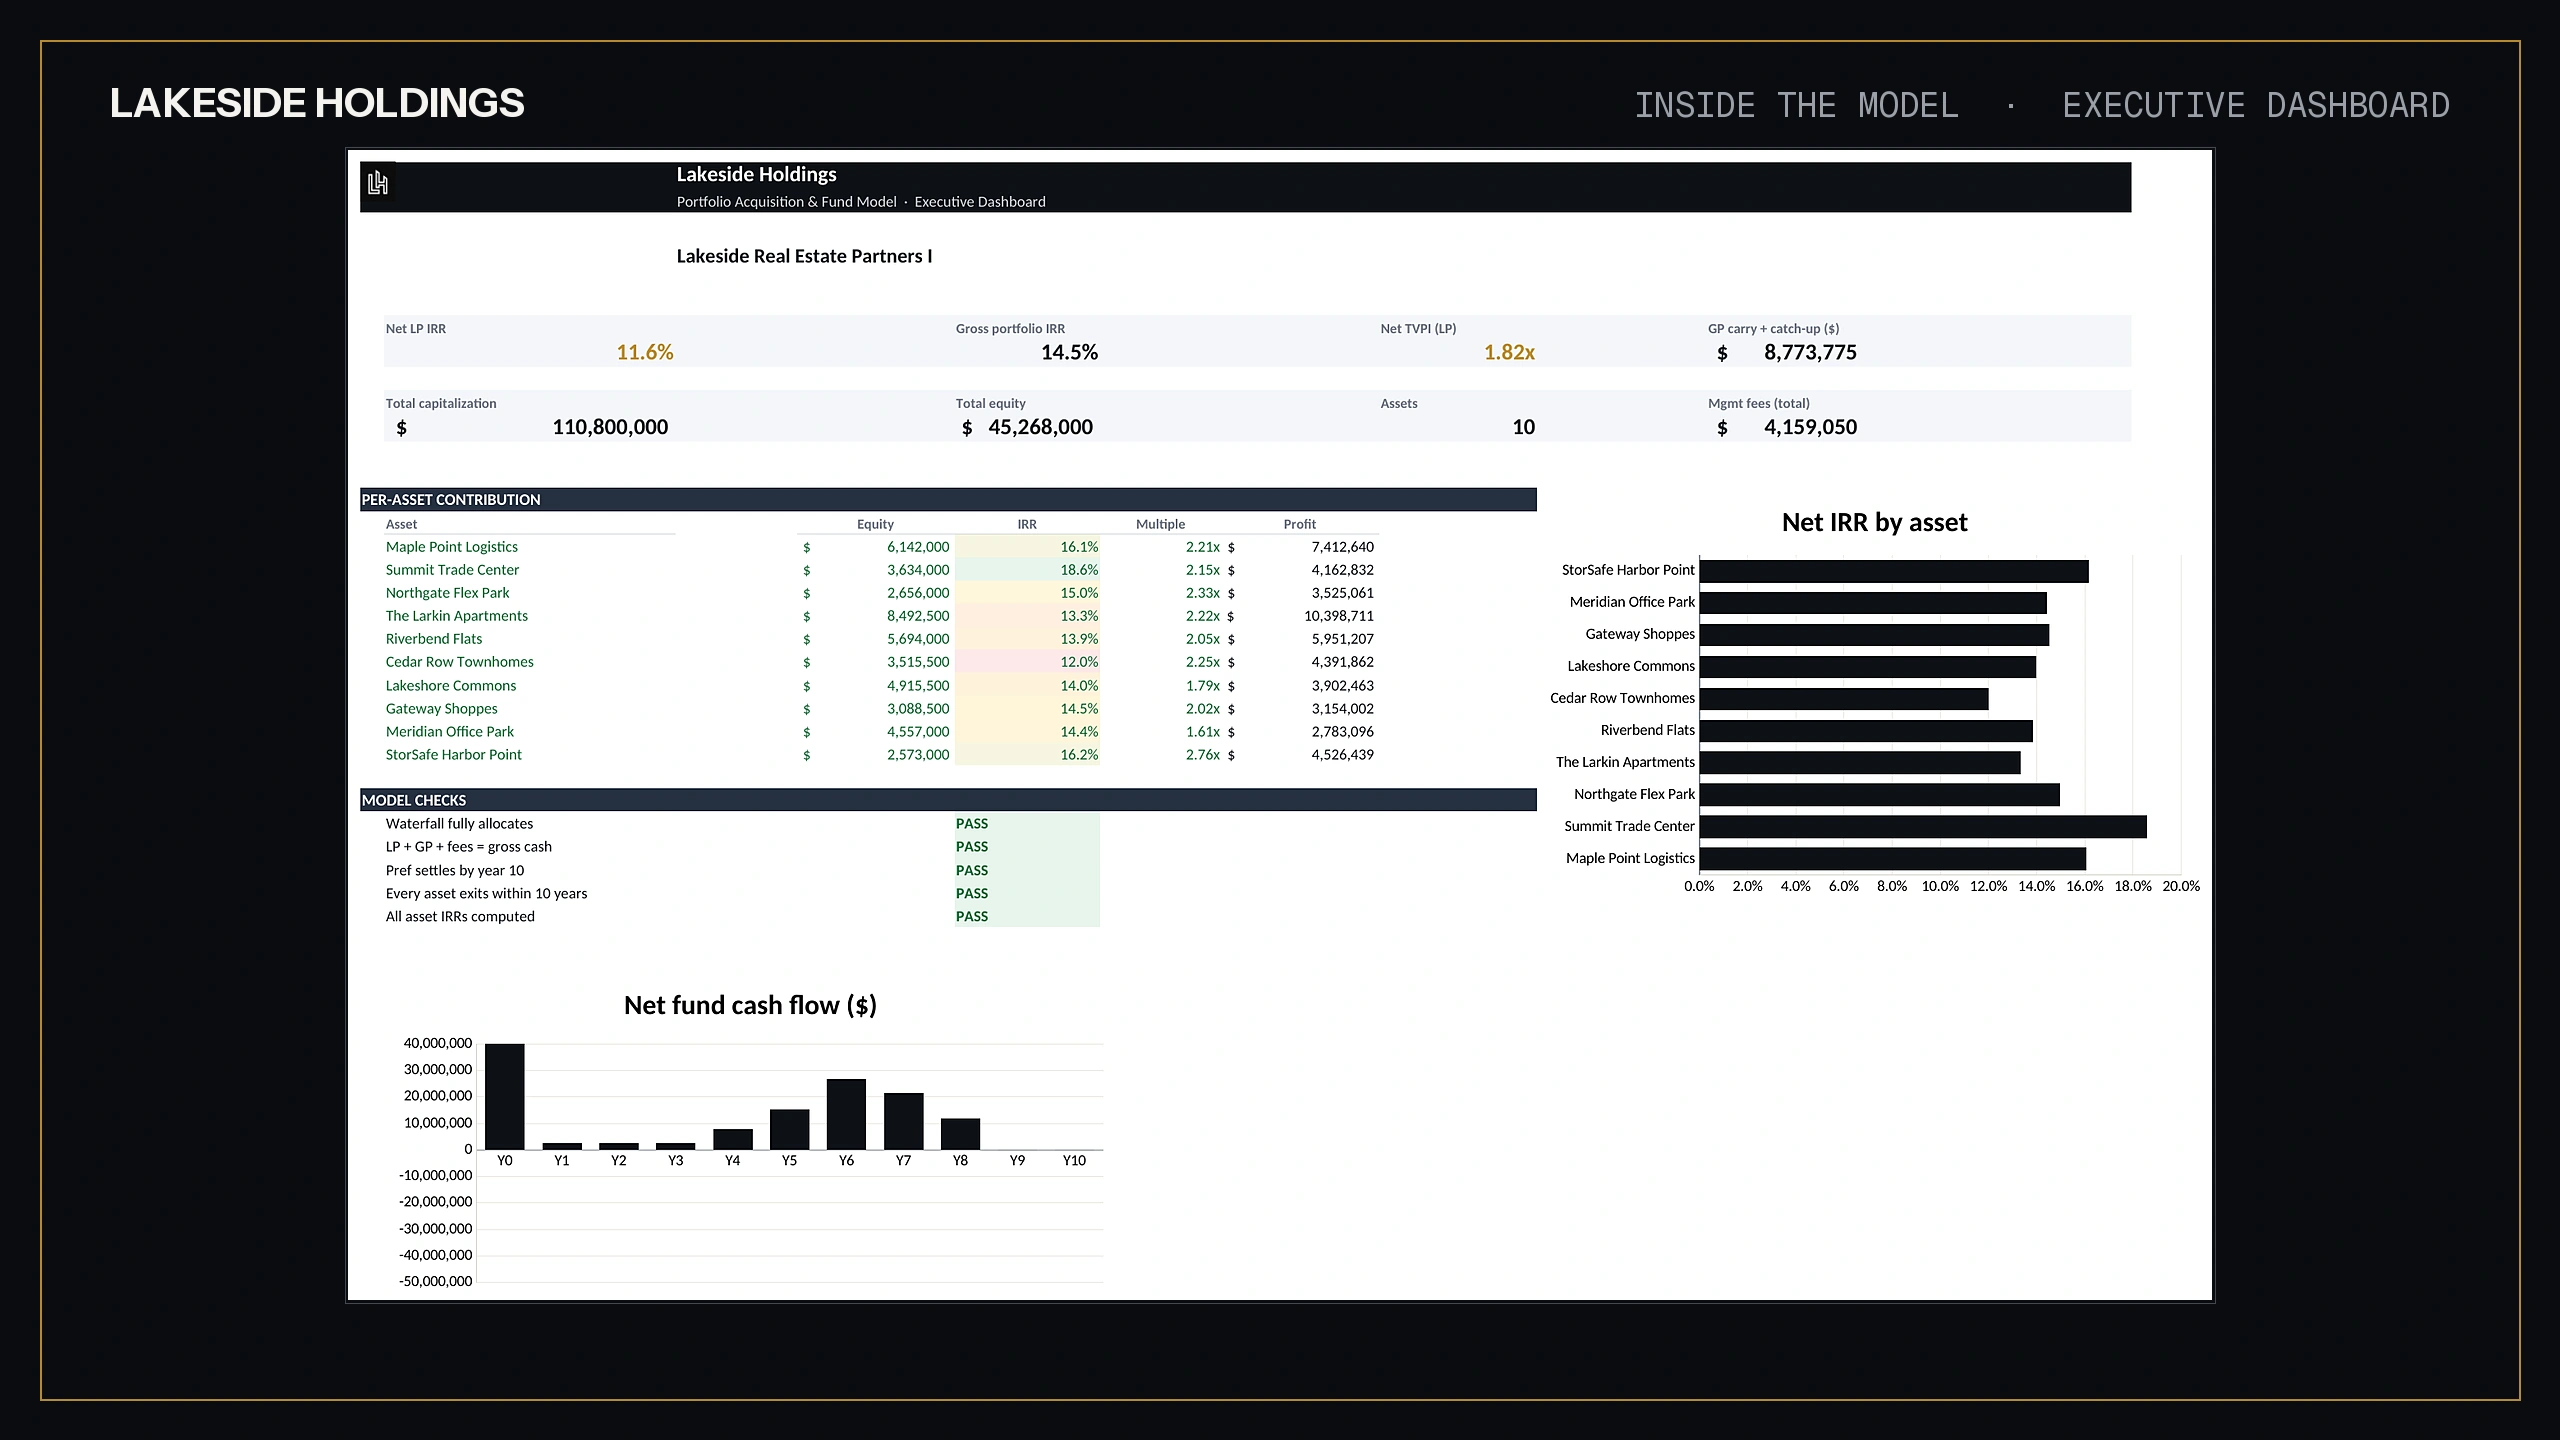
Task: Click the Net fund cash flow chart title
Action: coord(750,1005)
